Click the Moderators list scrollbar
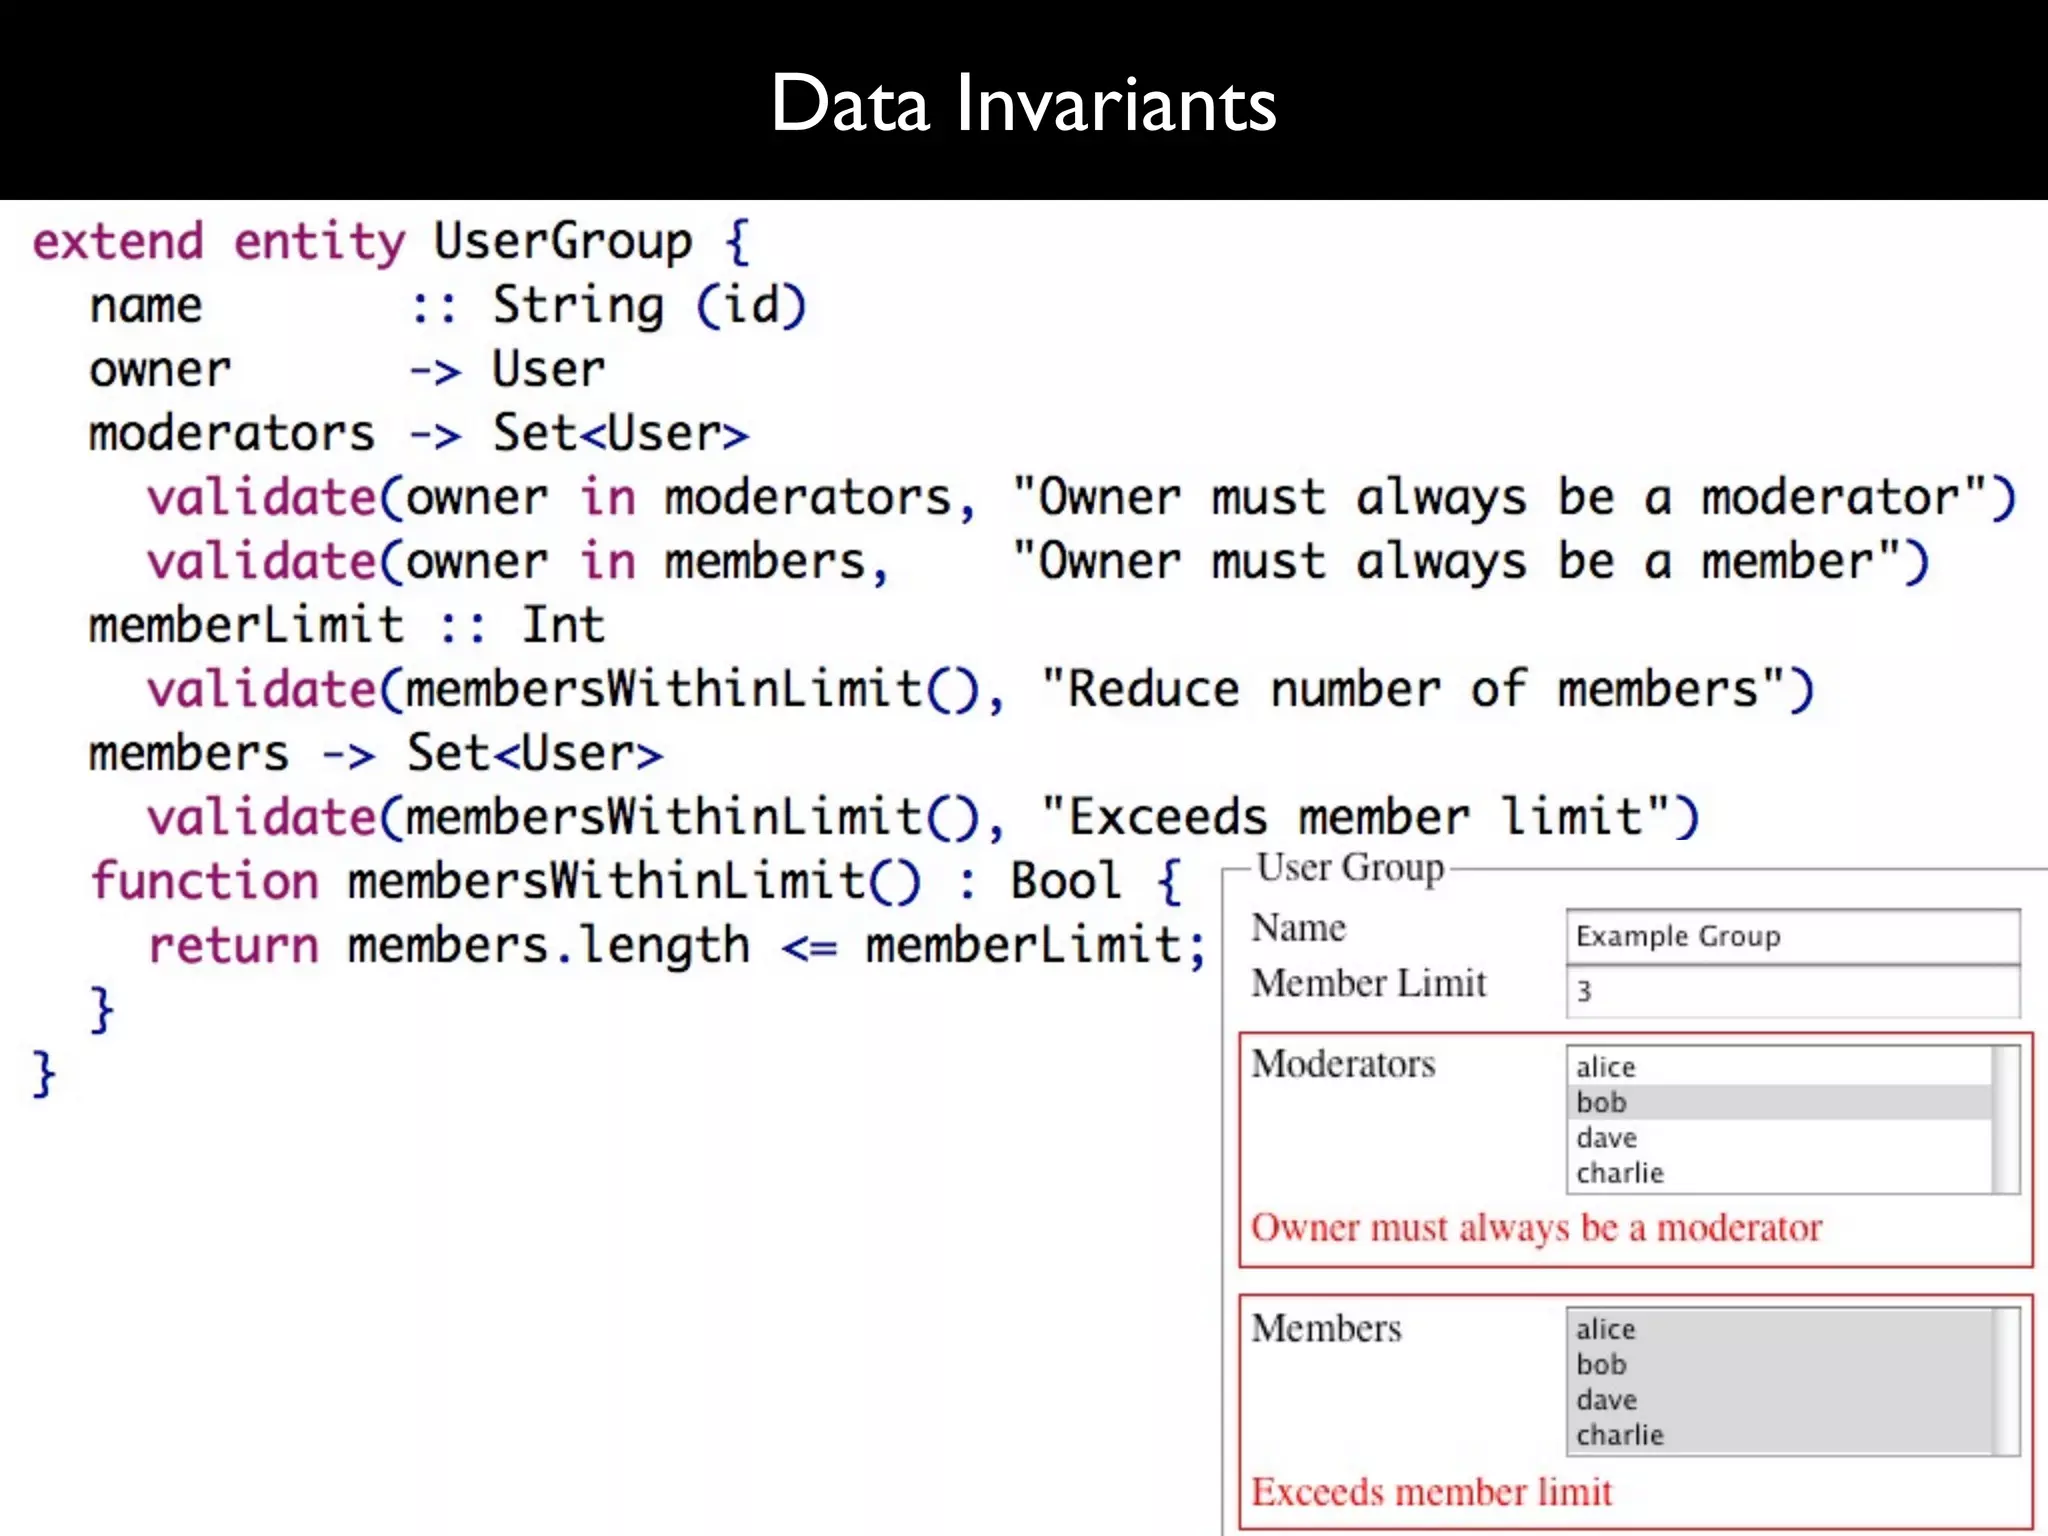The width and height of the screenshot is (2048, 1536). point(2005,1120)
